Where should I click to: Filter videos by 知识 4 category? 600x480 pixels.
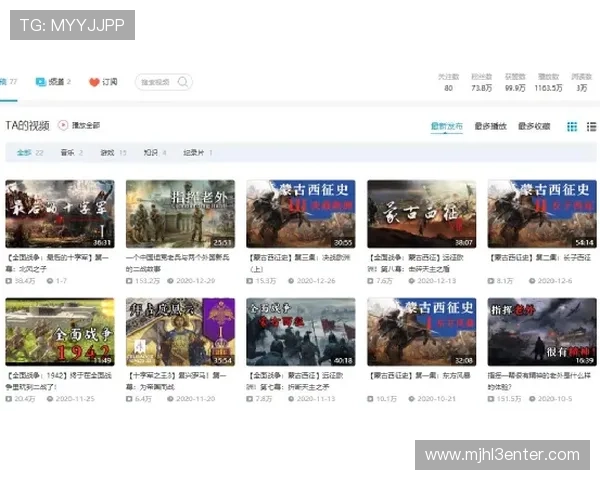point(155,153)
